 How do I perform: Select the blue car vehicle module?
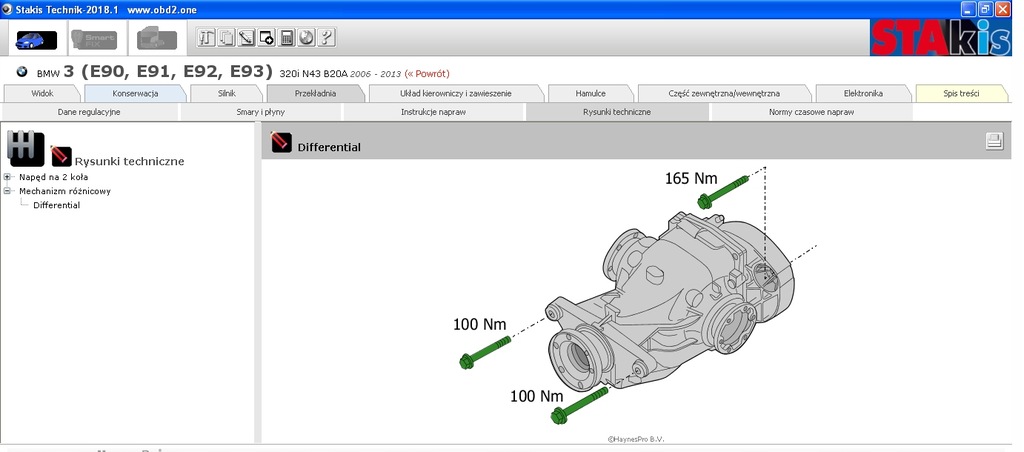click(x=36, y=40)
